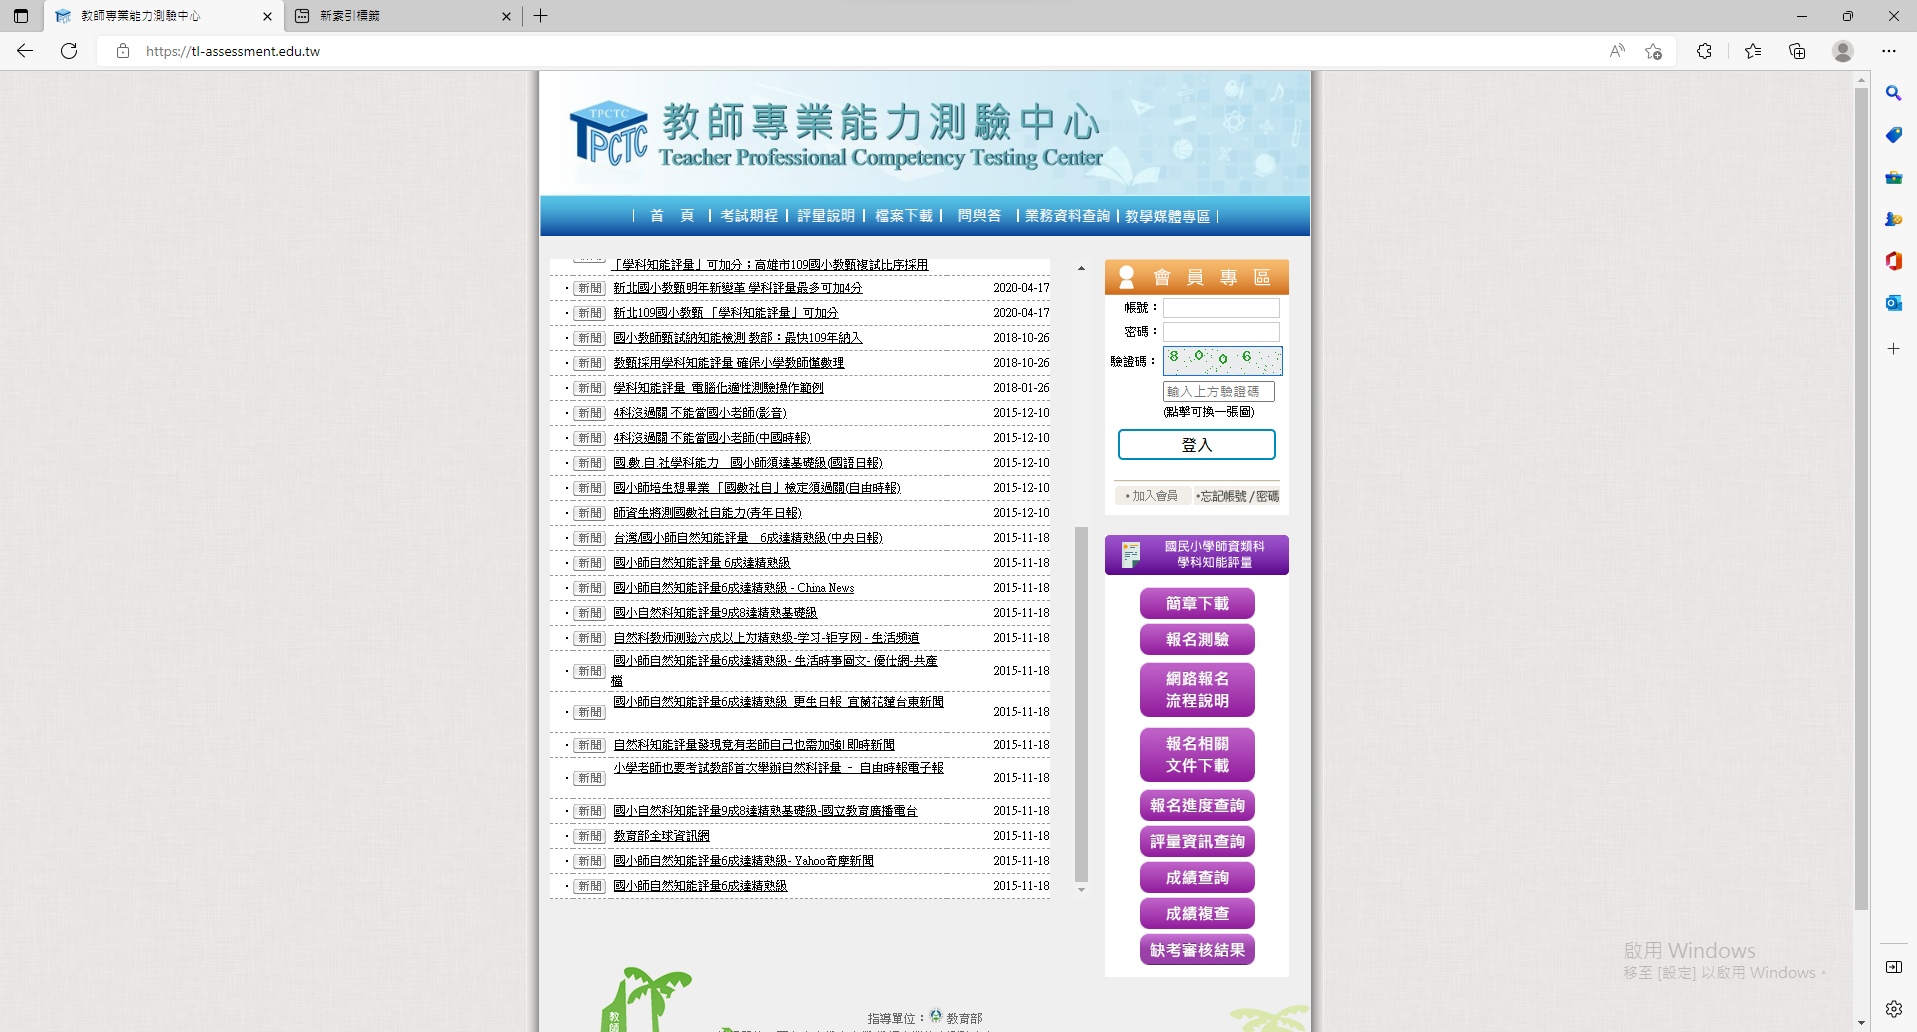
Task: Open browser extensions puzzle icon
Action: pos(1705,51)
